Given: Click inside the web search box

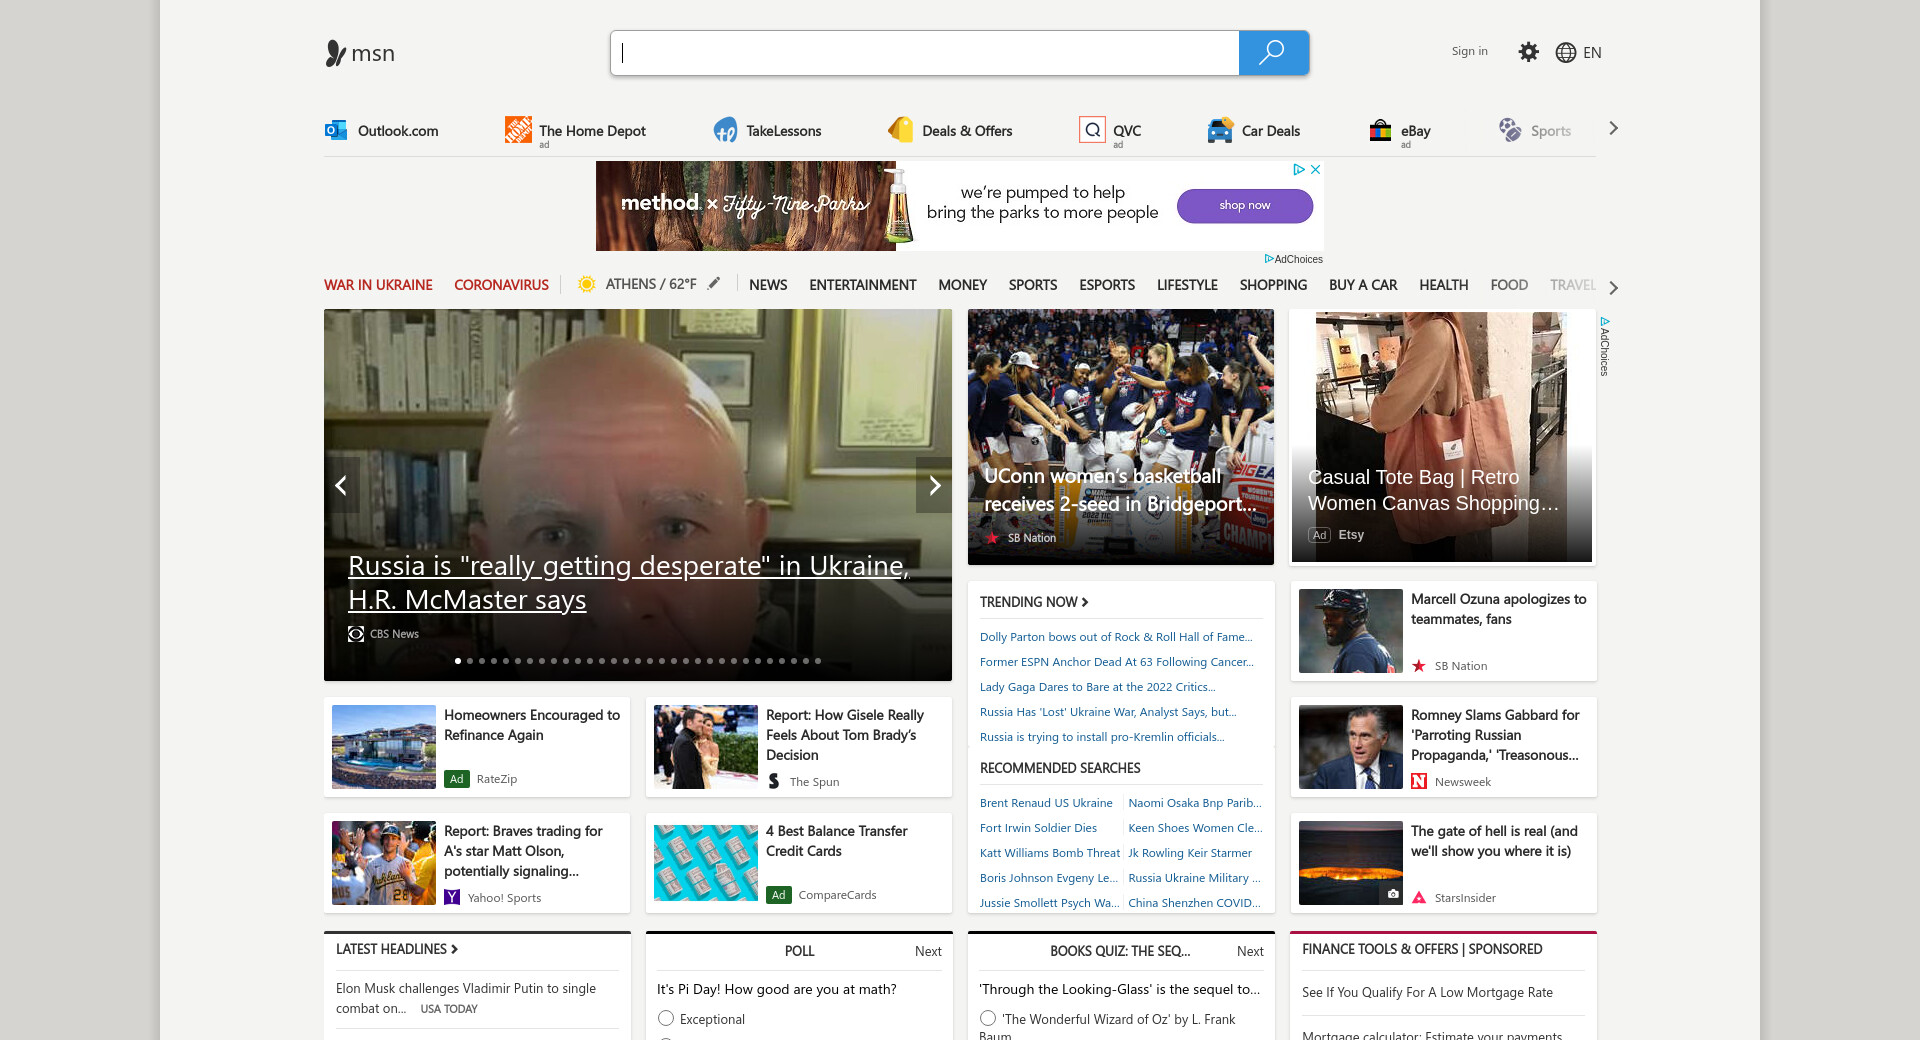Looking at the screenshot, I should pyautogui.click(x=924, y=53).
